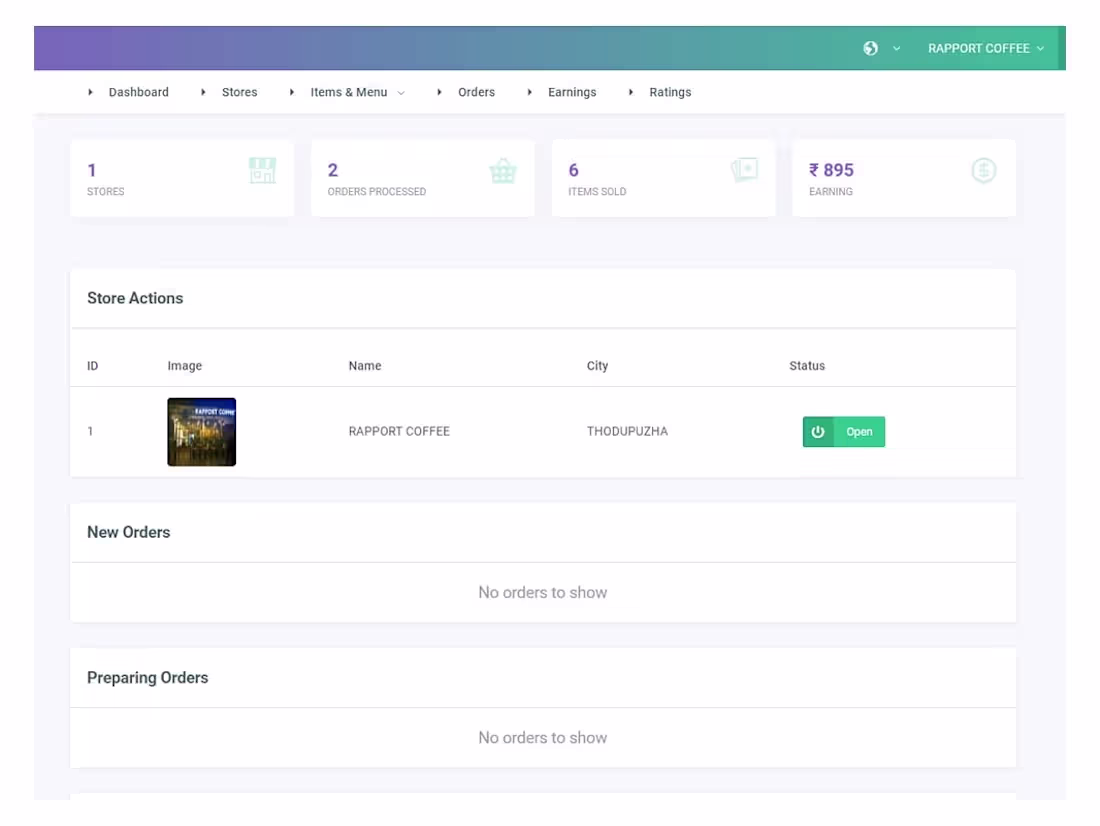Click the arrow beside Ratings
The height and width of the screenshot is (826, 1100).
tap(631, 92)
